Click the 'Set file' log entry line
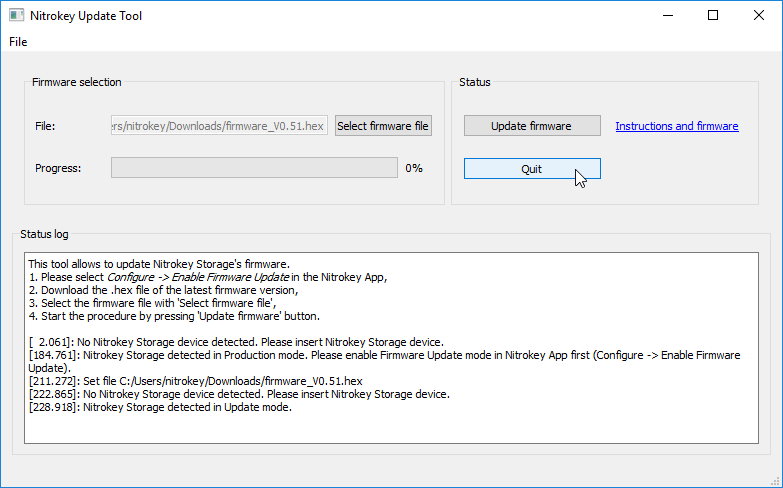Screen dimensions: 783x488 coord(195,381)
